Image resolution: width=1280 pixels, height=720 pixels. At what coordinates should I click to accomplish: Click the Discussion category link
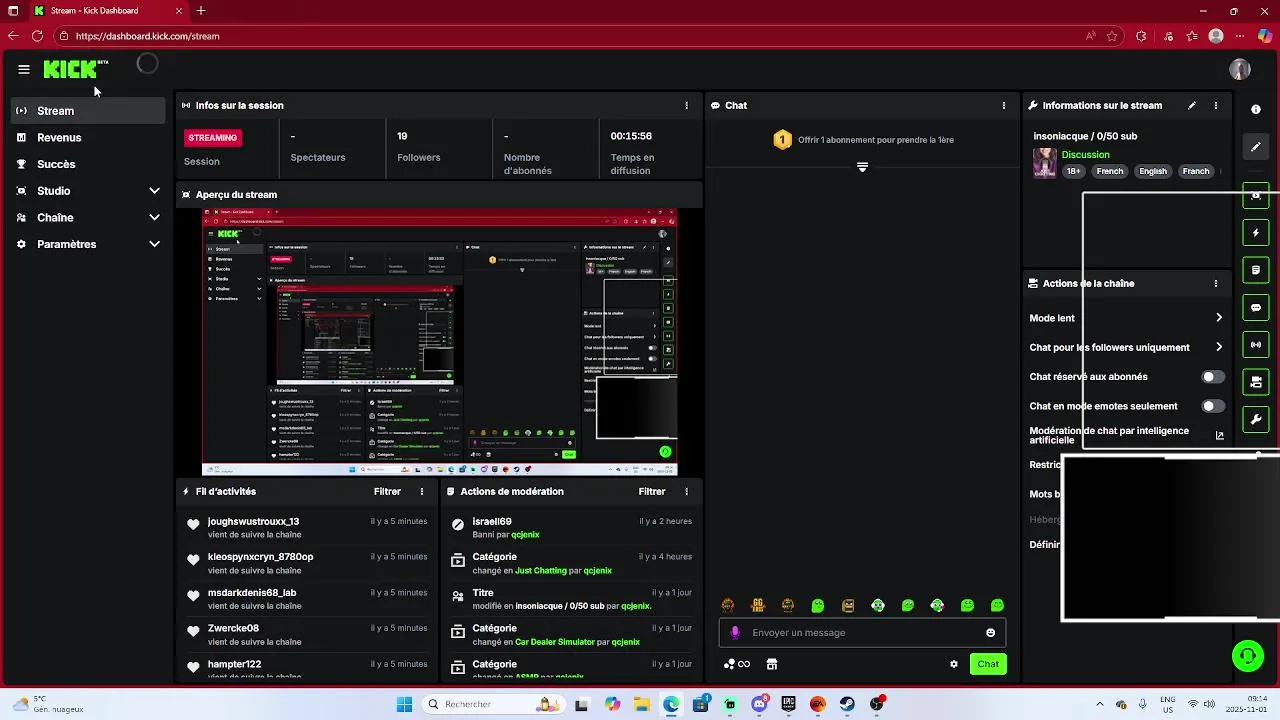pyautogui.click(x=1086, y=155)
